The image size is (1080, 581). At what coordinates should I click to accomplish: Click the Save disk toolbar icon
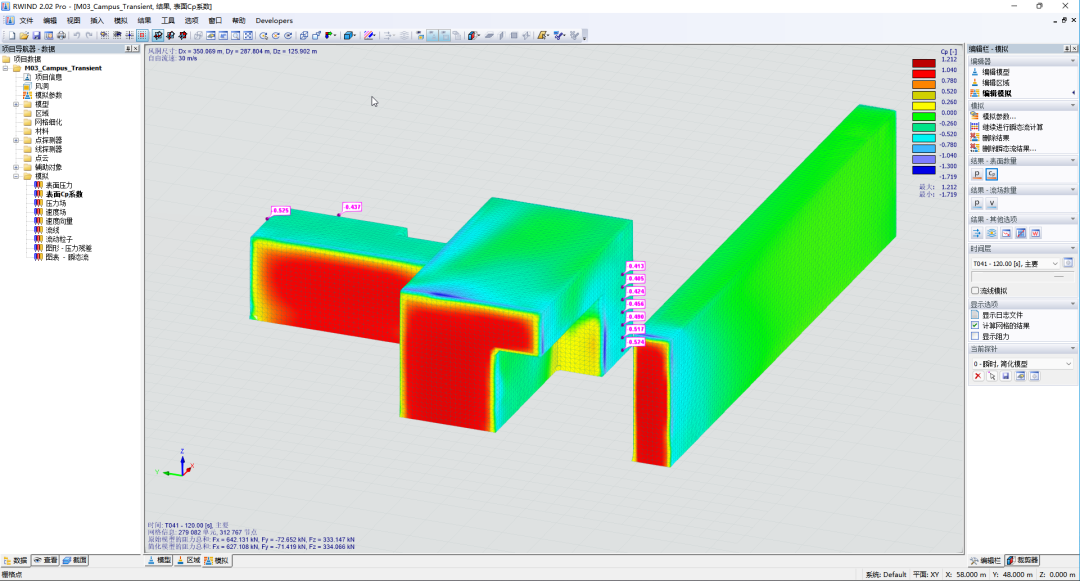(x=37, y=35)
